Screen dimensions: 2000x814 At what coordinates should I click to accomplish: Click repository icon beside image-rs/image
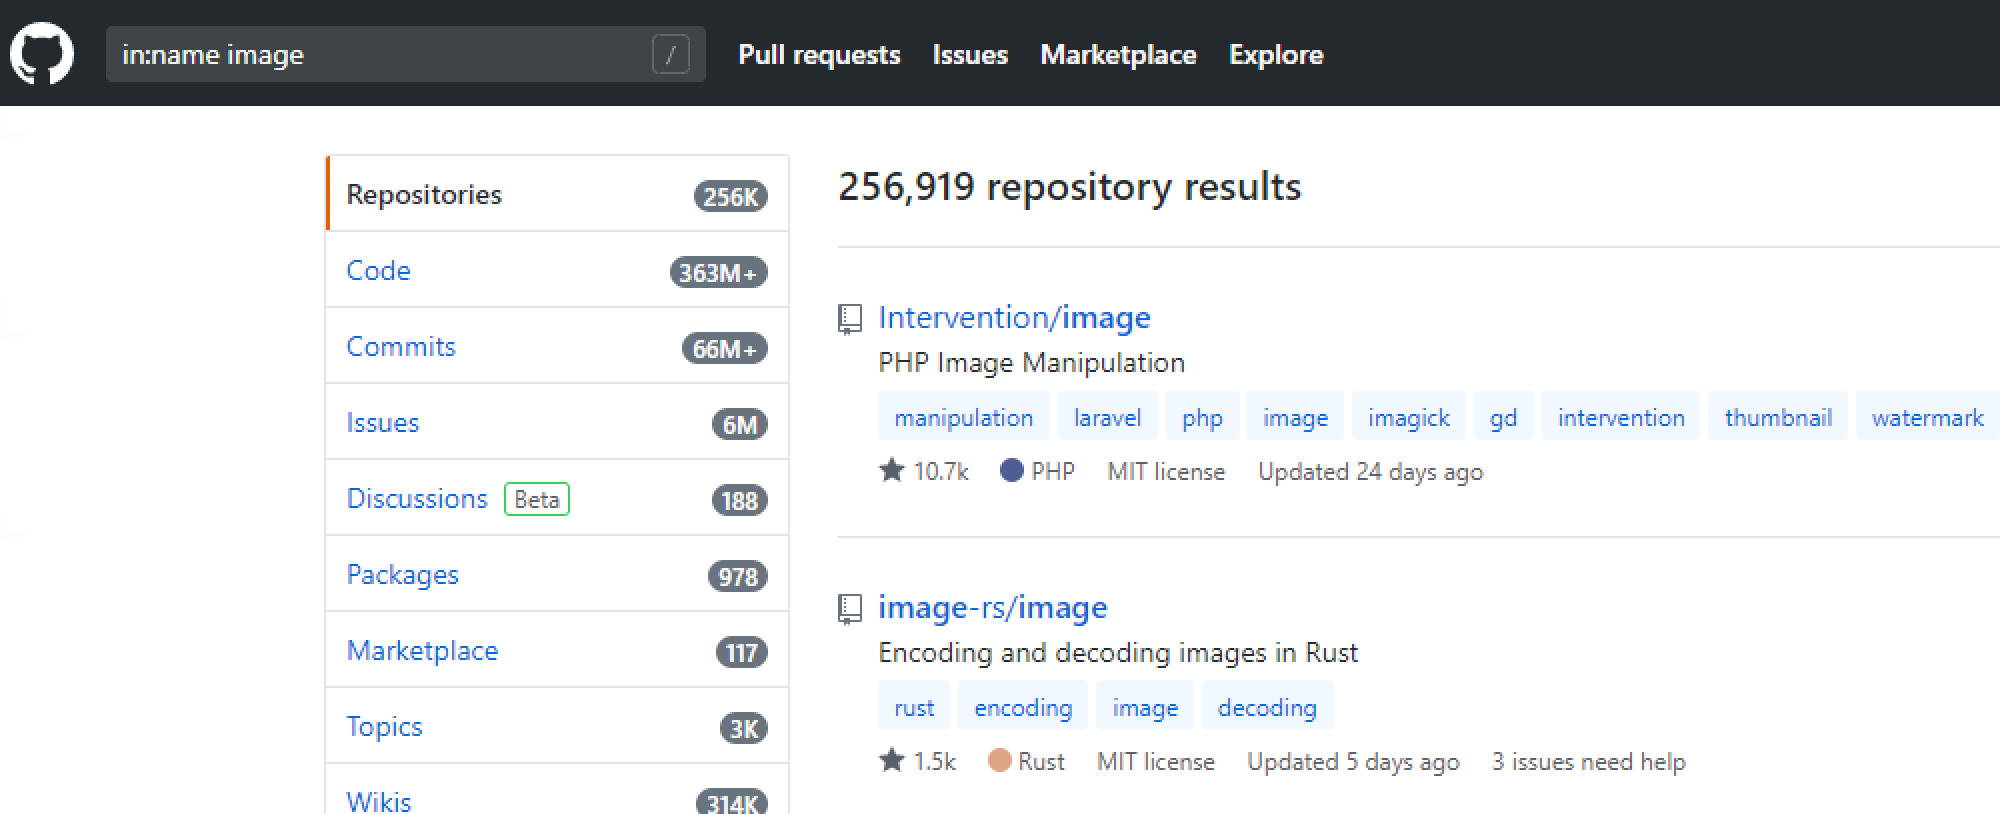coord(849,609)
